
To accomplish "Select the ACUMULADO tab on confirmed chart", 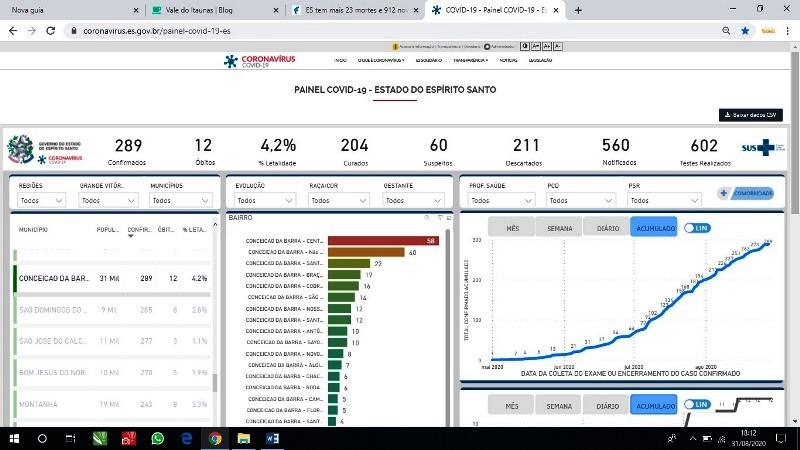I will click(654, 228).
